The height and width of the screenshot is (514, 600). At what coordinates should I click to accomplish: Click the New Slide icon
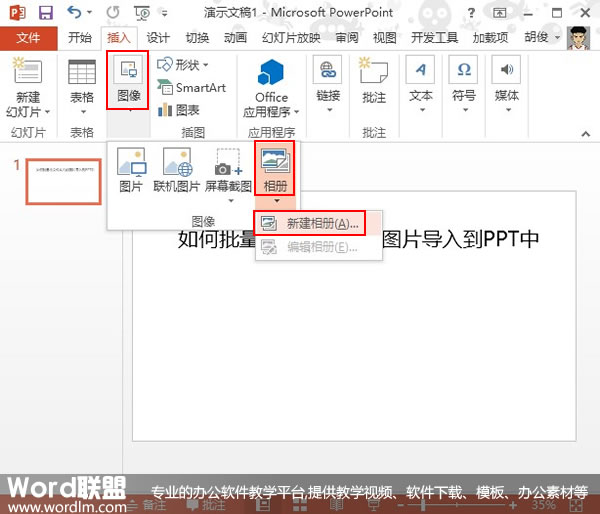click(27, 70)
